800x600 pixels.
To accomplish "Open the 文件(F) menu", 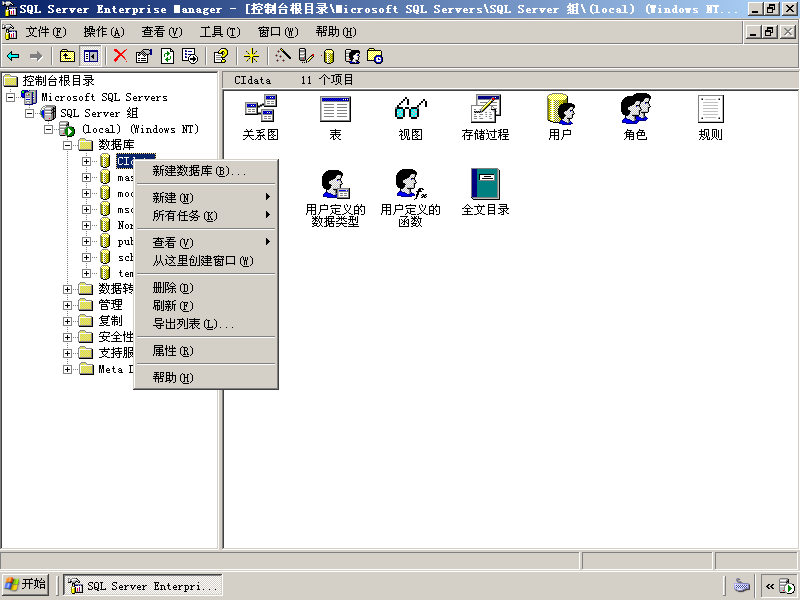I will tap(45, 32).
